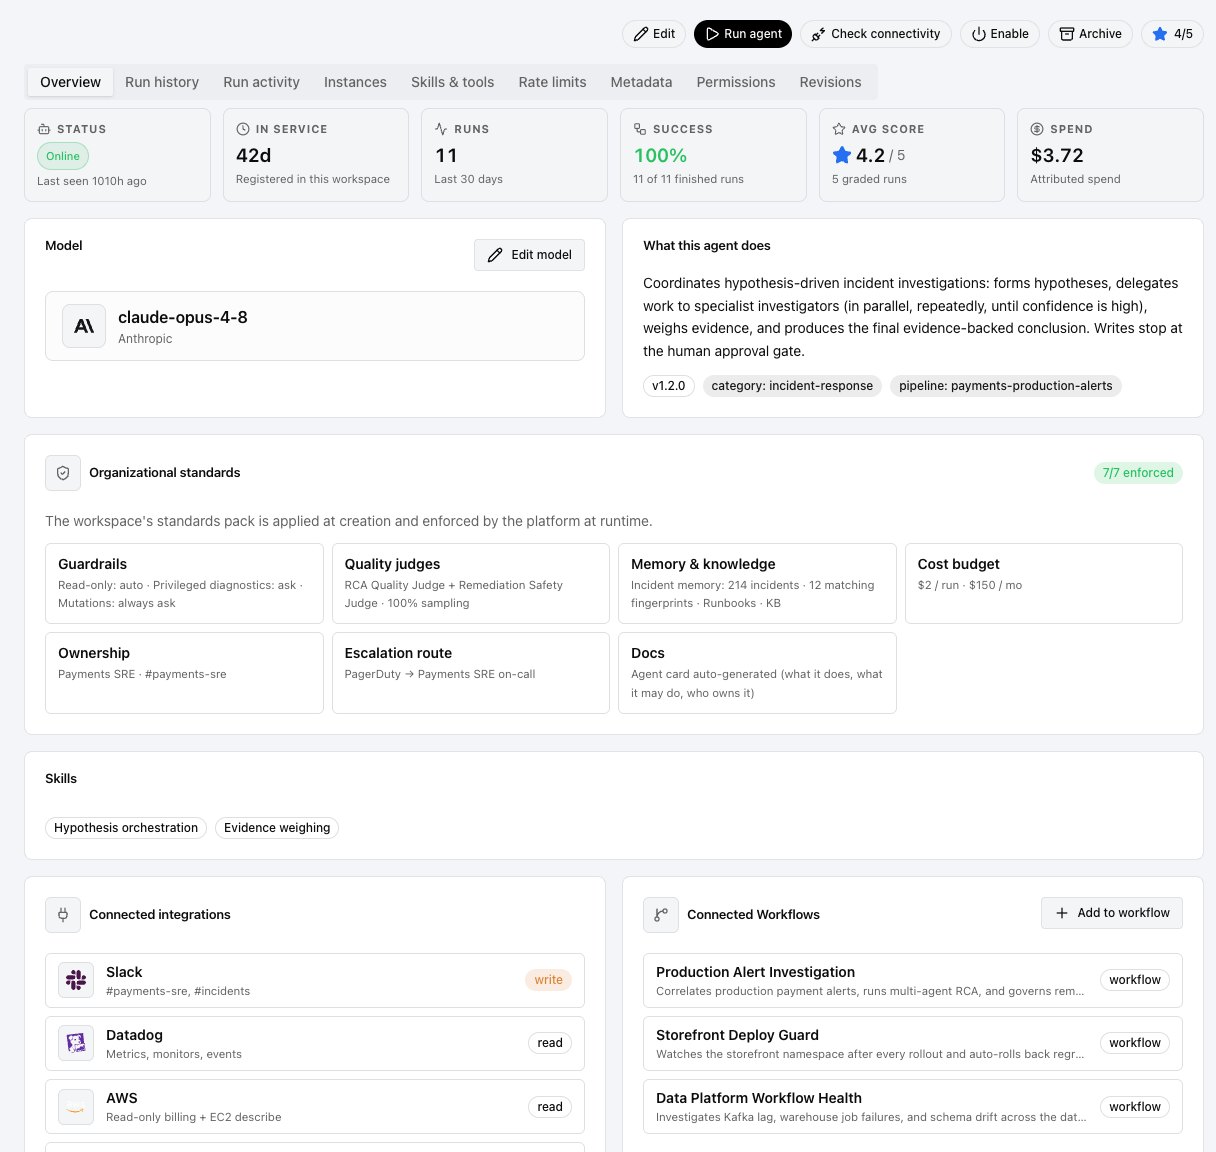Open the Permissions tab

pos(736,82)
